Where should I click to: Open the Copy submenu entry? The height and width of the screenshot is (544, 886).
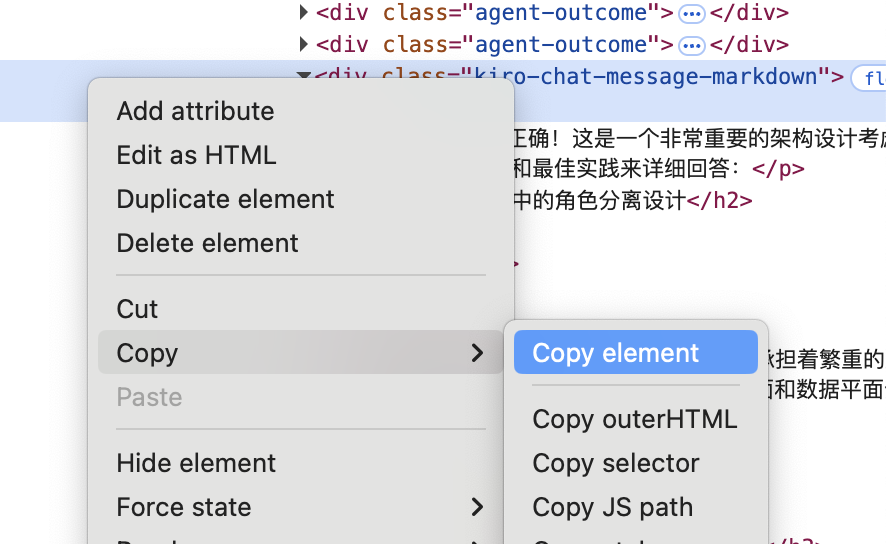tap(300, 353)
